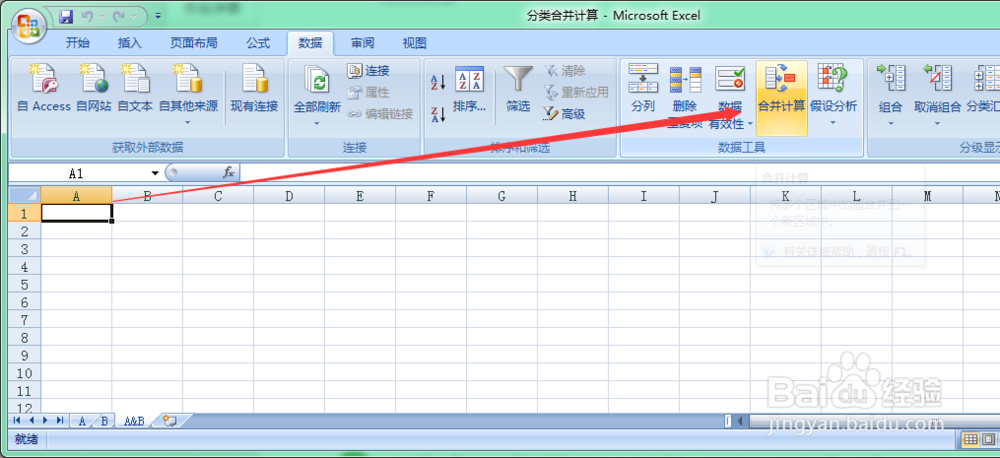Click 重新应用 filter button
1000x458 pixels.
(576, 92)
